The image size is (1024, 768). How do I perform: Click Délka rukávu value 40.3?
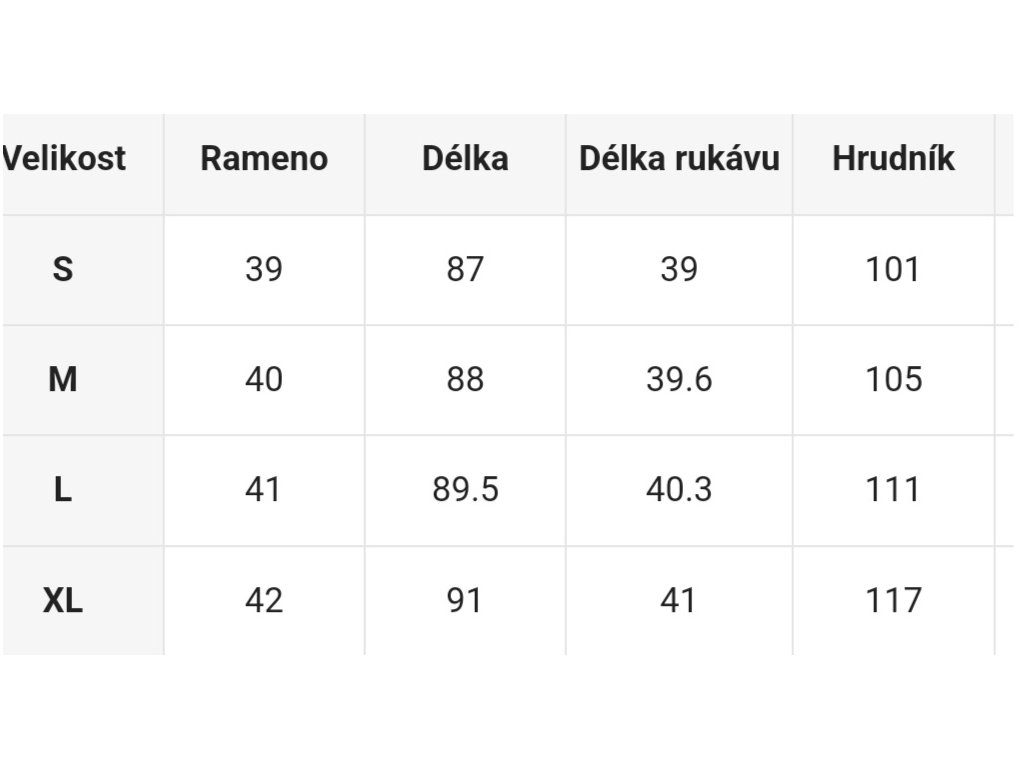tap(679, 490)
